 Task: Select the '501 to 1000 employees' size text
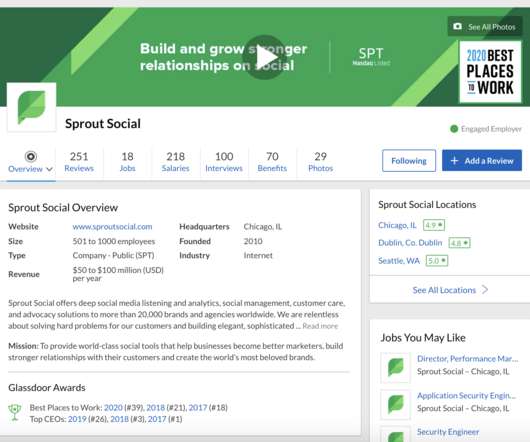tap(114, 241)
